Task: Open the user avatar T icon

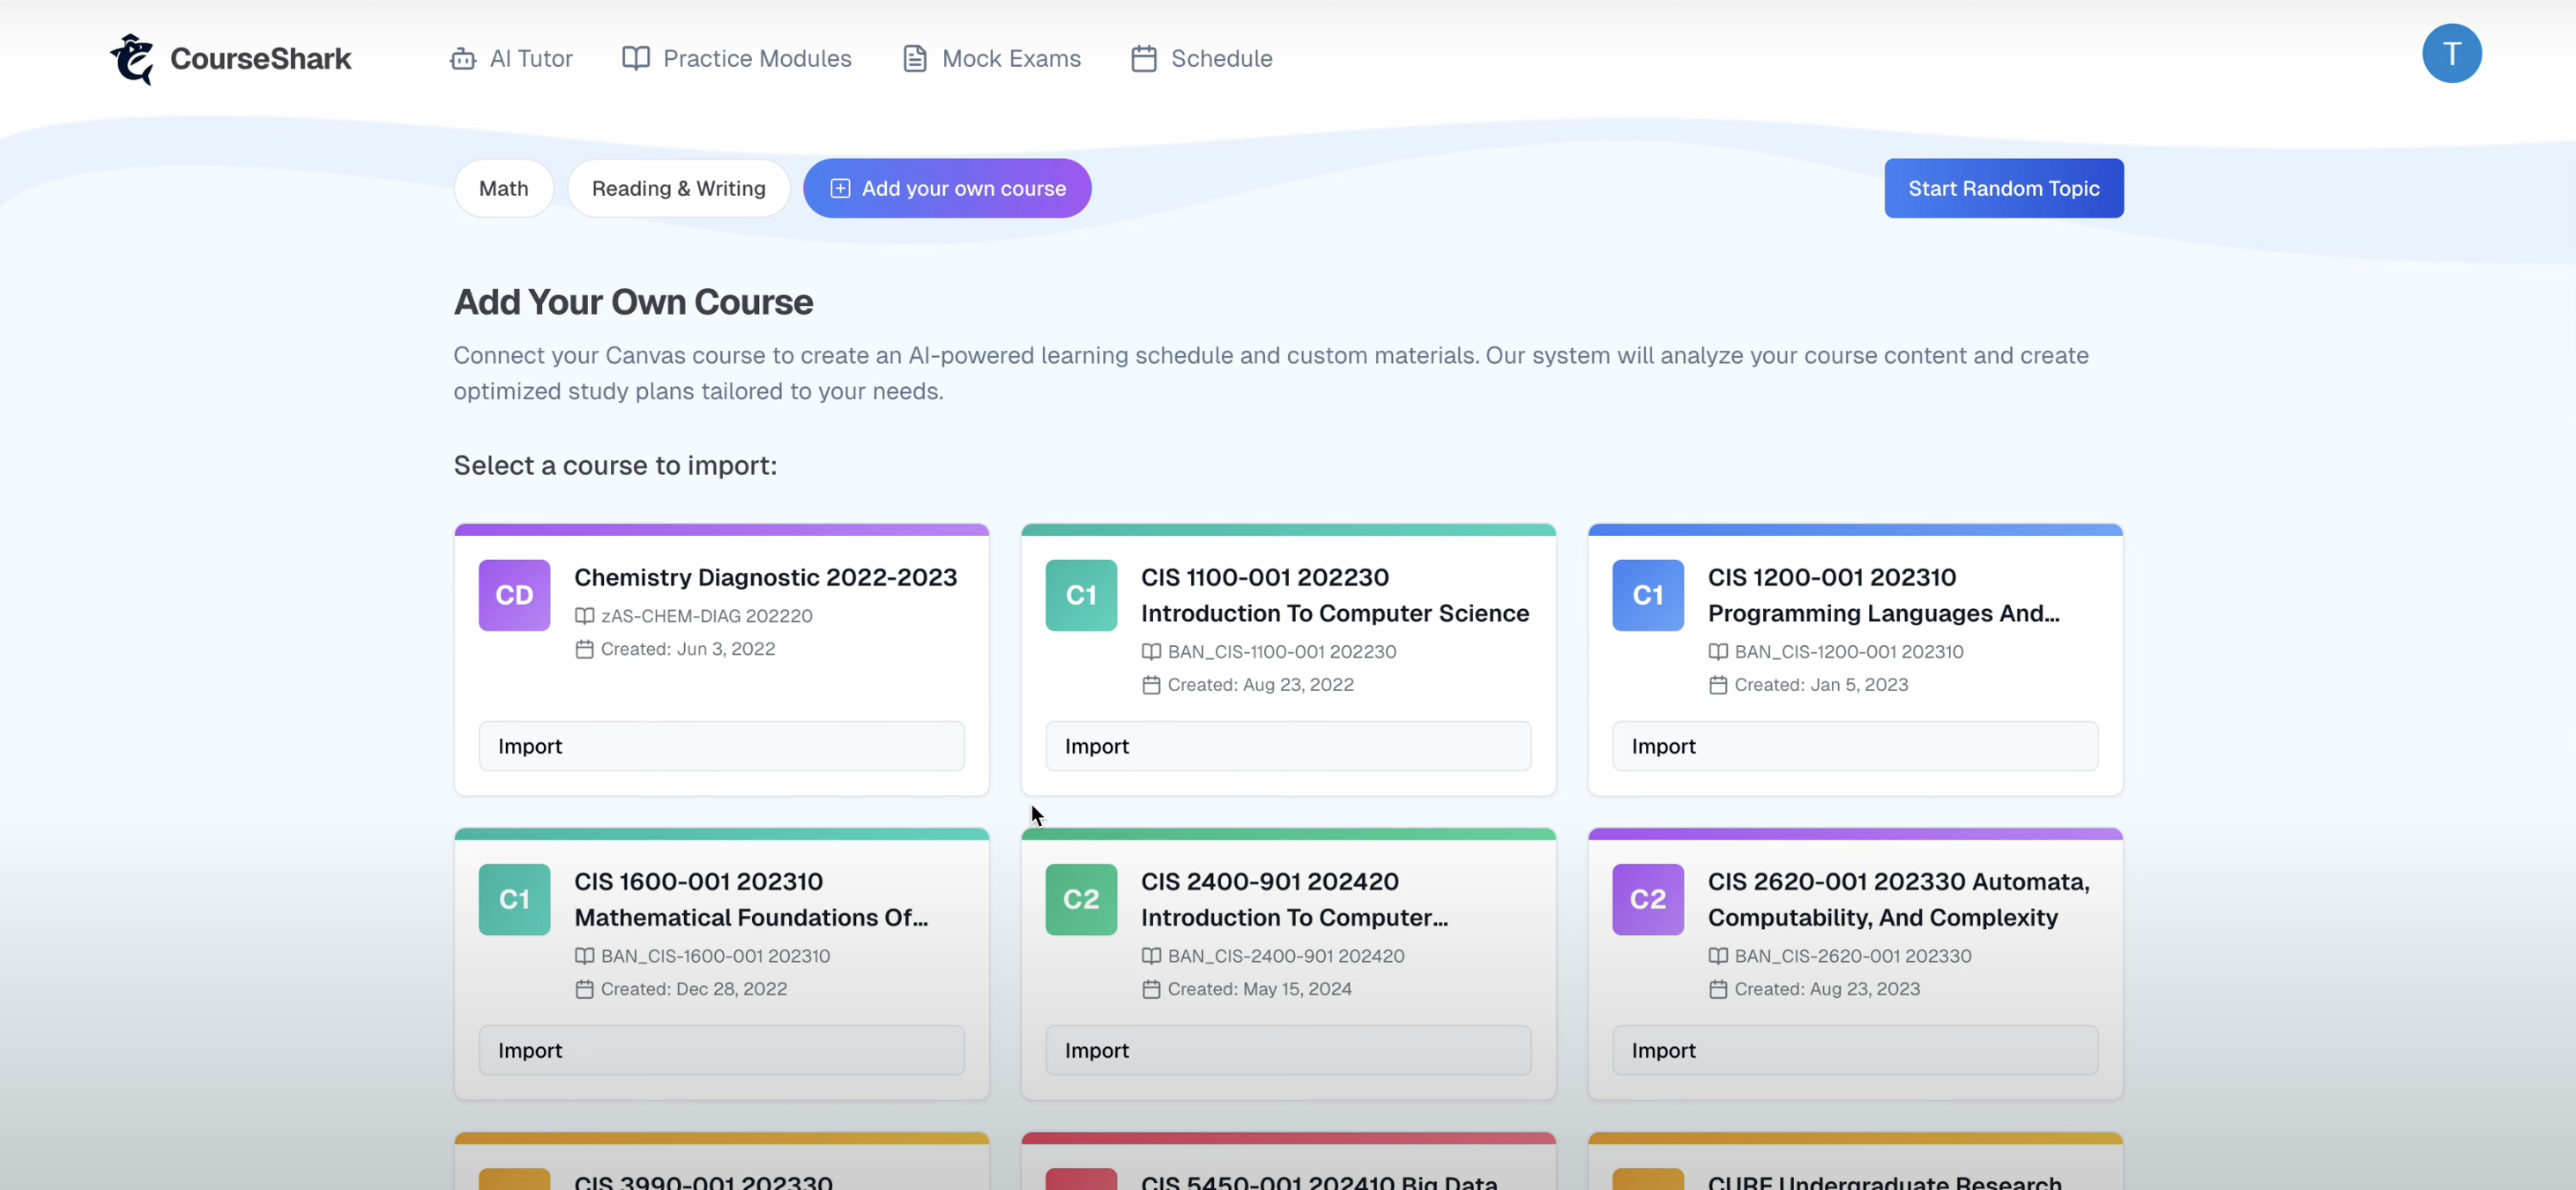Action: 2451,54
